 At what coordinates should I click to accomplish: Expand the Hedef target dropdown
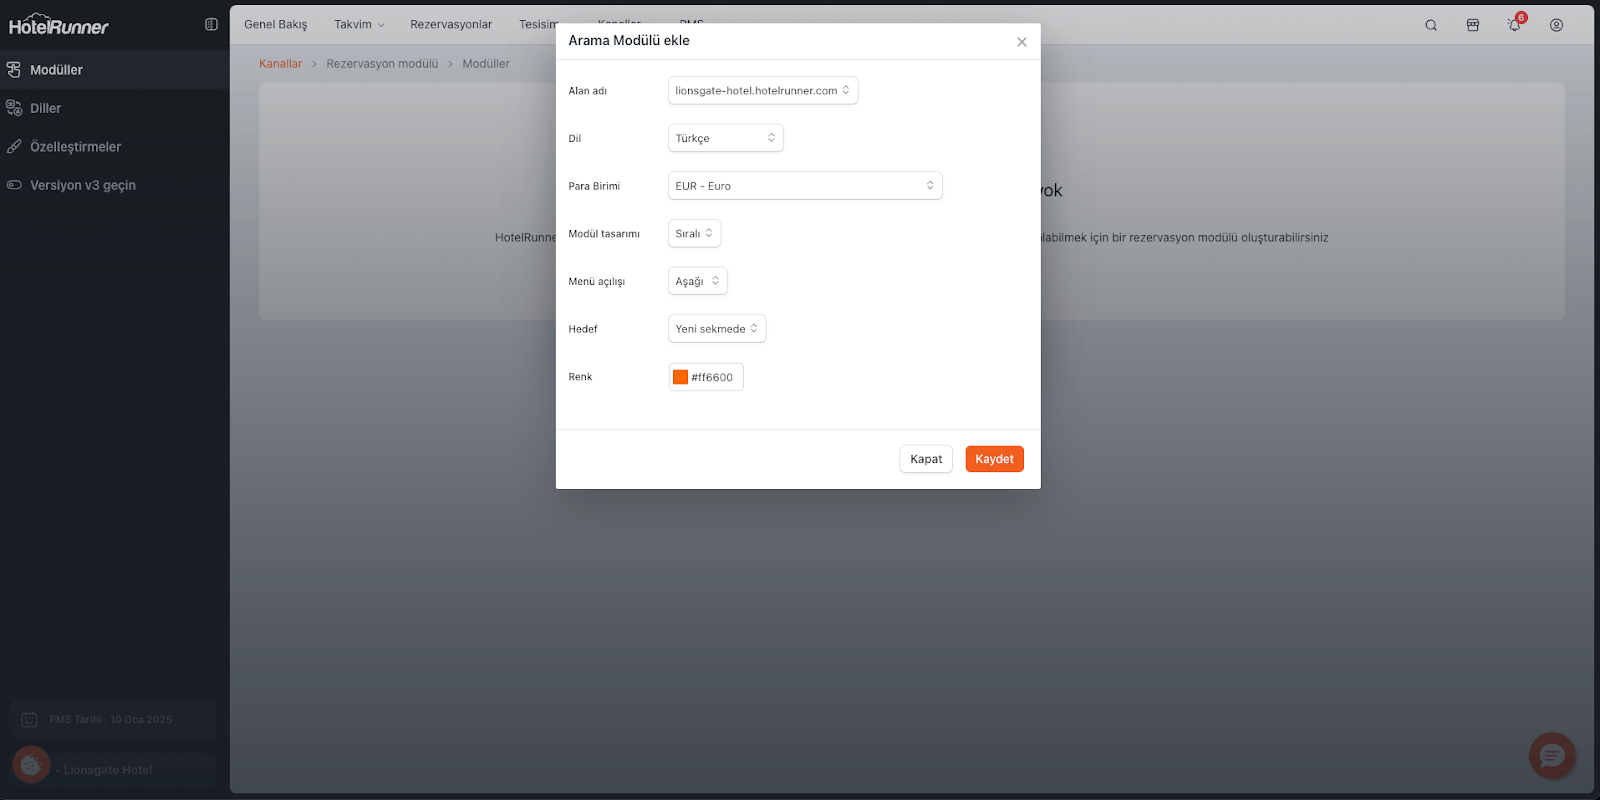716,329
